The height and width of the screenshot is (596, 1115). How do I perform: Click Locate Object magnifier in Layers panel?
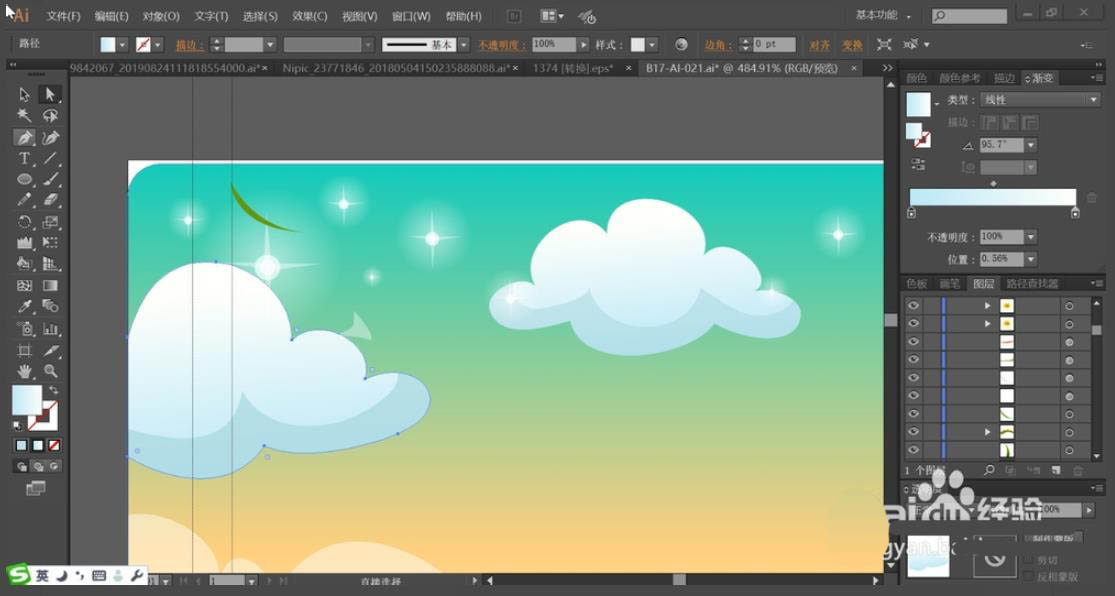point(989,470)
